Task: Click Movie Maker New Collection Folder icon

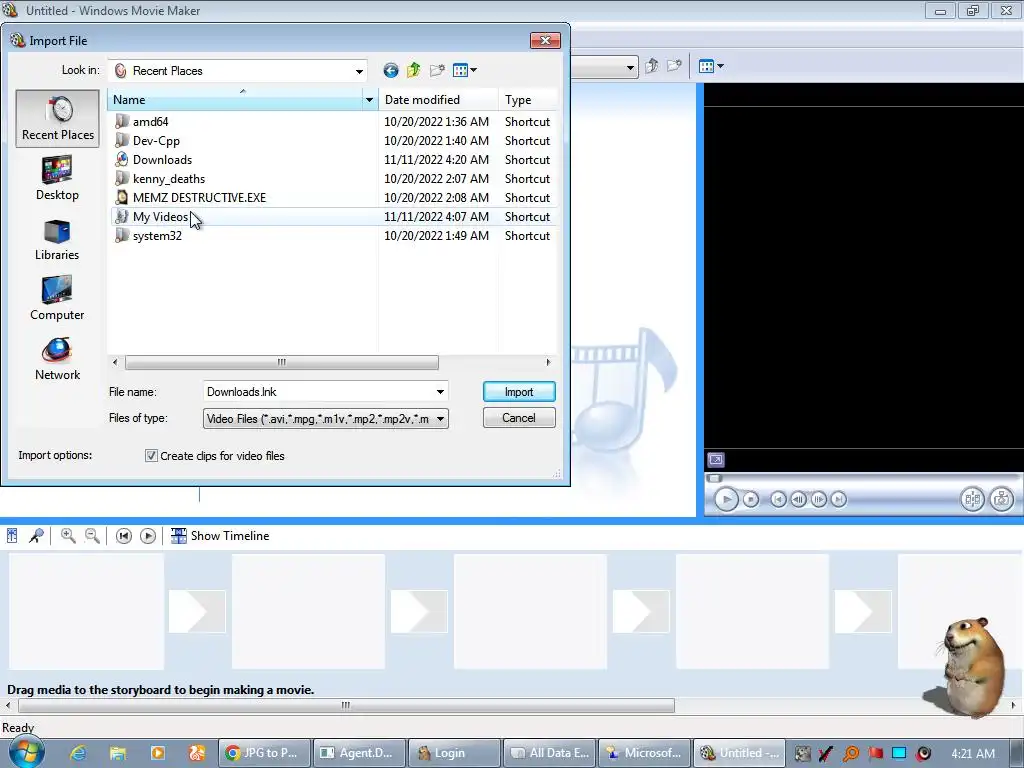Action: 674,66
